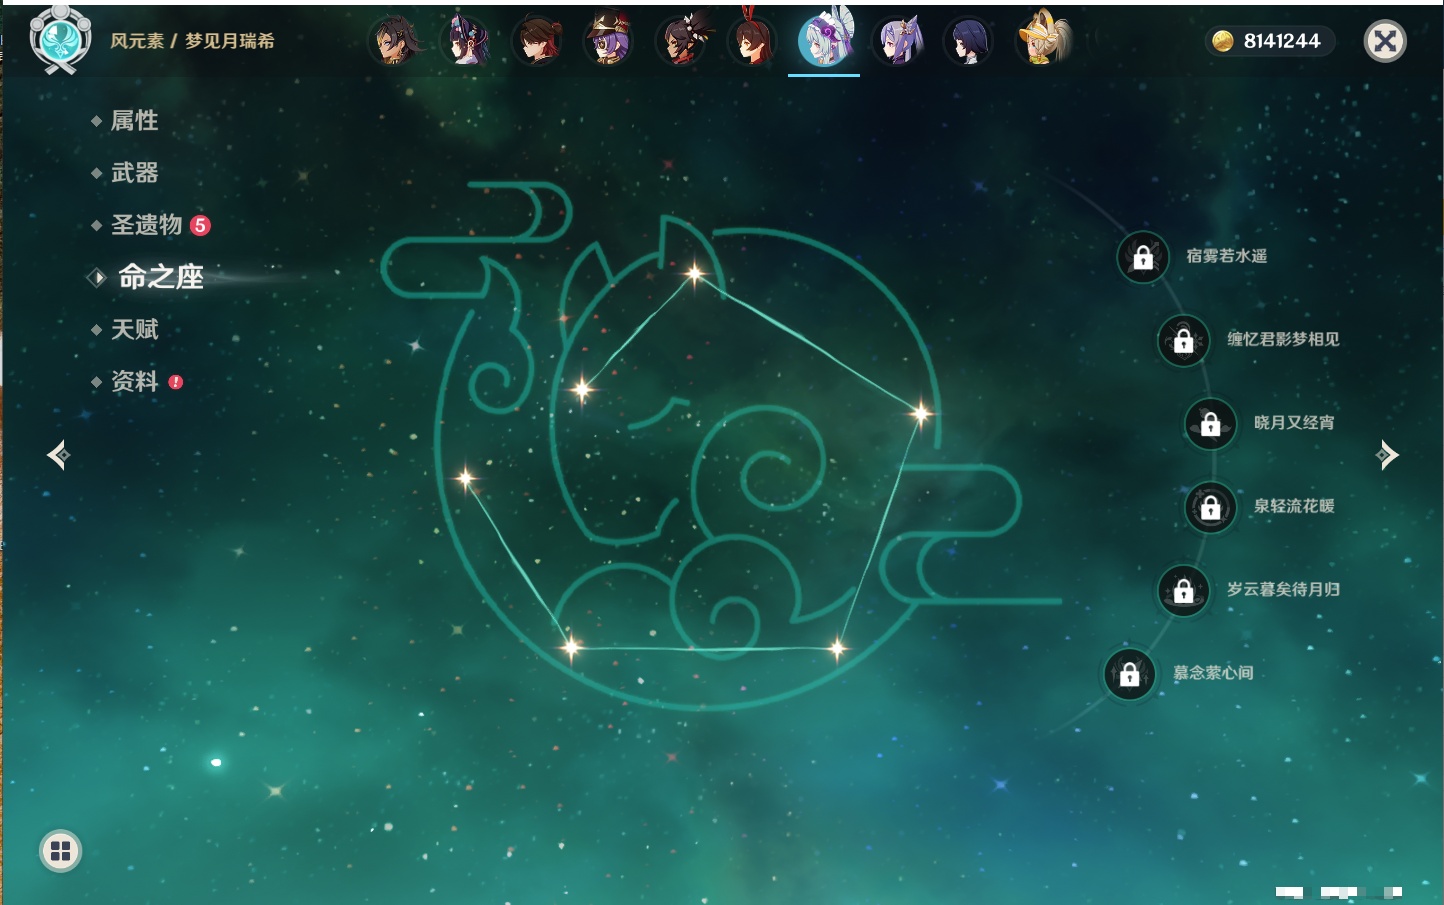Open the locked 泉轻流花暖 constellation node
Image resolution: width=1444 pixels, height=905 pixels.
click(x=1211, y=507)
